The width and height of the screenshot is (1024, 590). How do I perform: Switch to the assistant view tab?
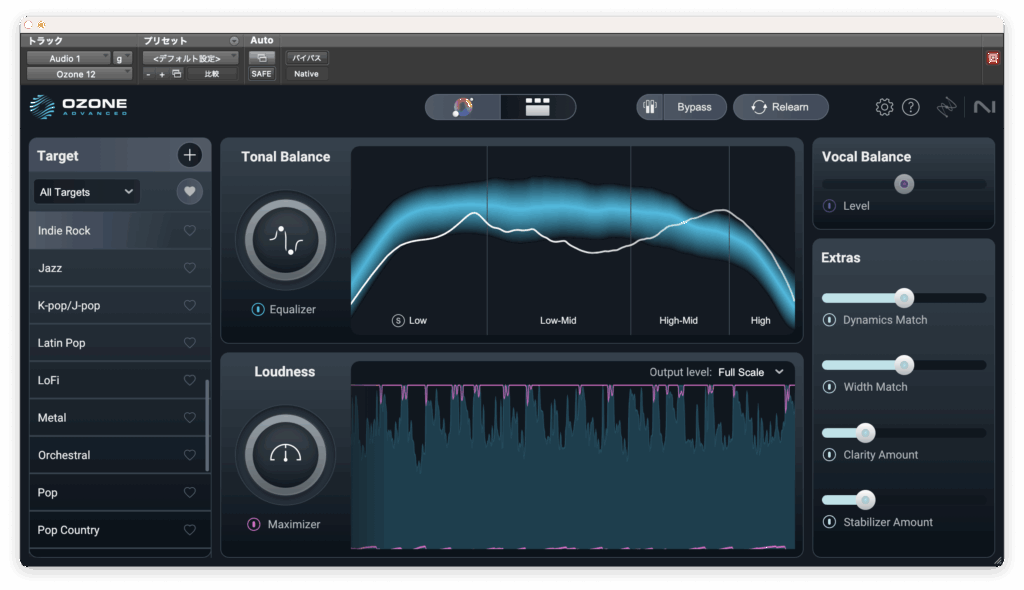tap(463, 107)
